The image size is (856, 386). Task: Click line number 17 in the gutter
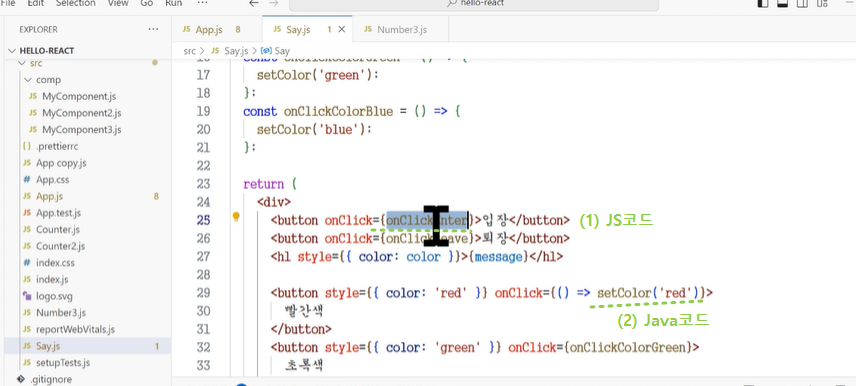(x=203, y=75)
